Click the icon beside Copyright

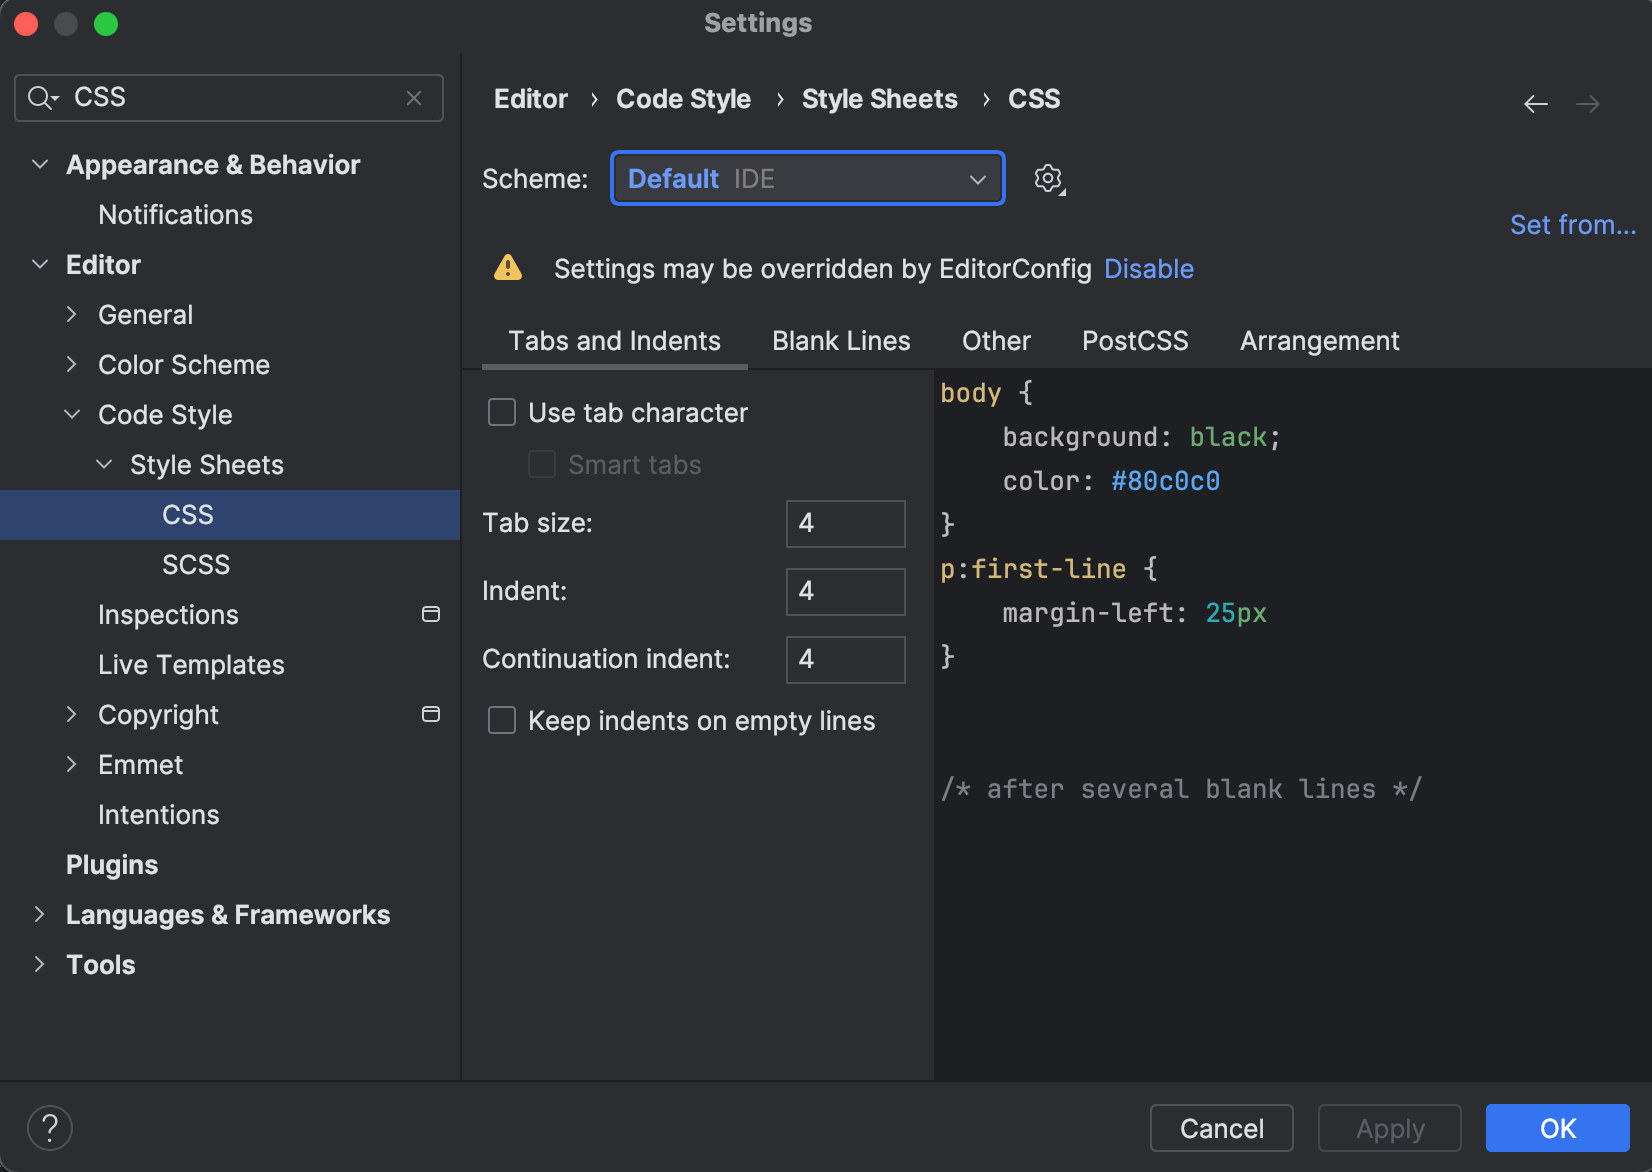click(x=431, y=714)
